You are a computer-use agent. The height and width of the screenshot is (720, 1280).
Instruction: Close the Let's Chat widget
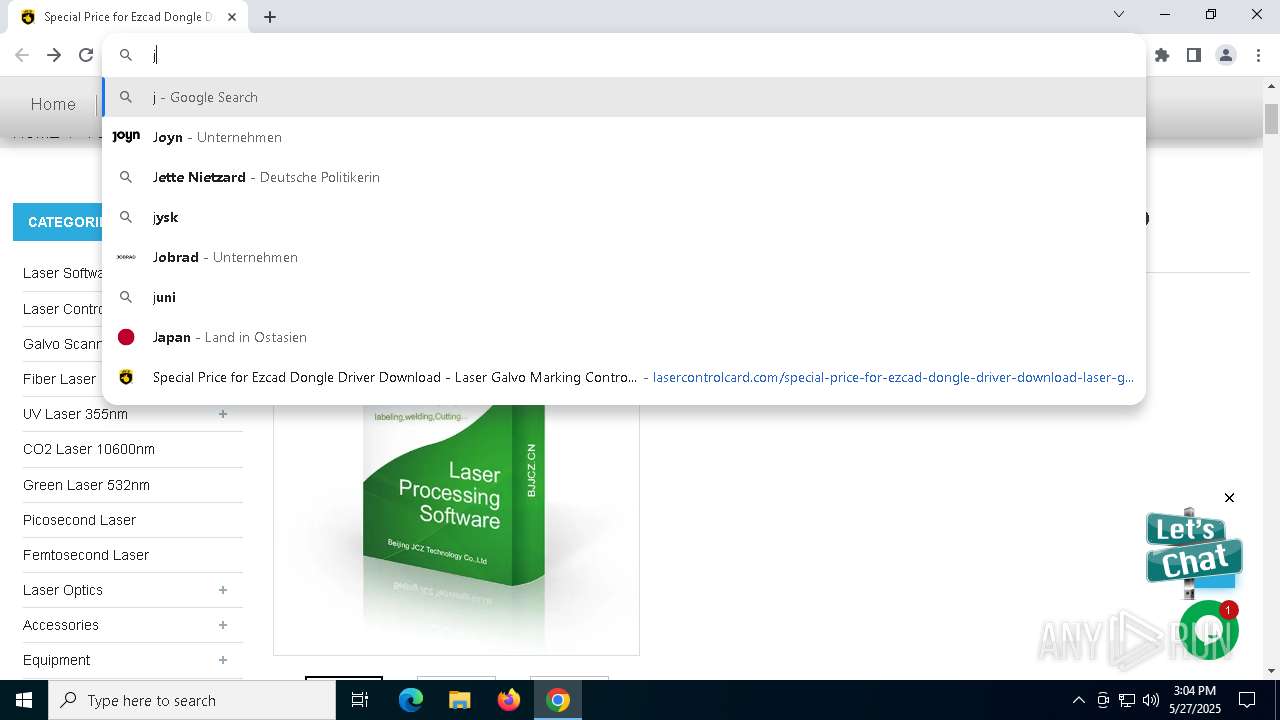tap(1229, 498)
